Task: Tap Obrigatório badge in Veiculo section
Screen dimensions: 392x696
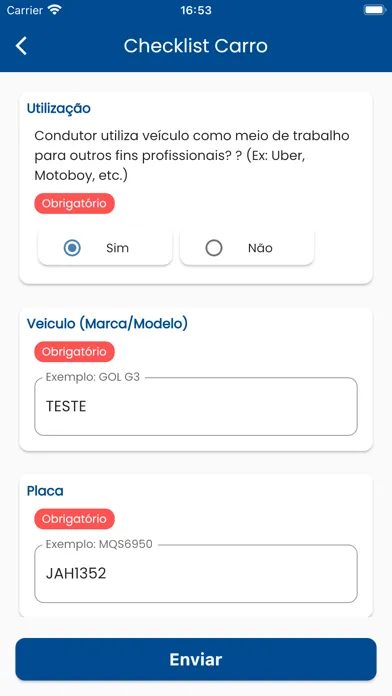Action: [x=75, y=352]
